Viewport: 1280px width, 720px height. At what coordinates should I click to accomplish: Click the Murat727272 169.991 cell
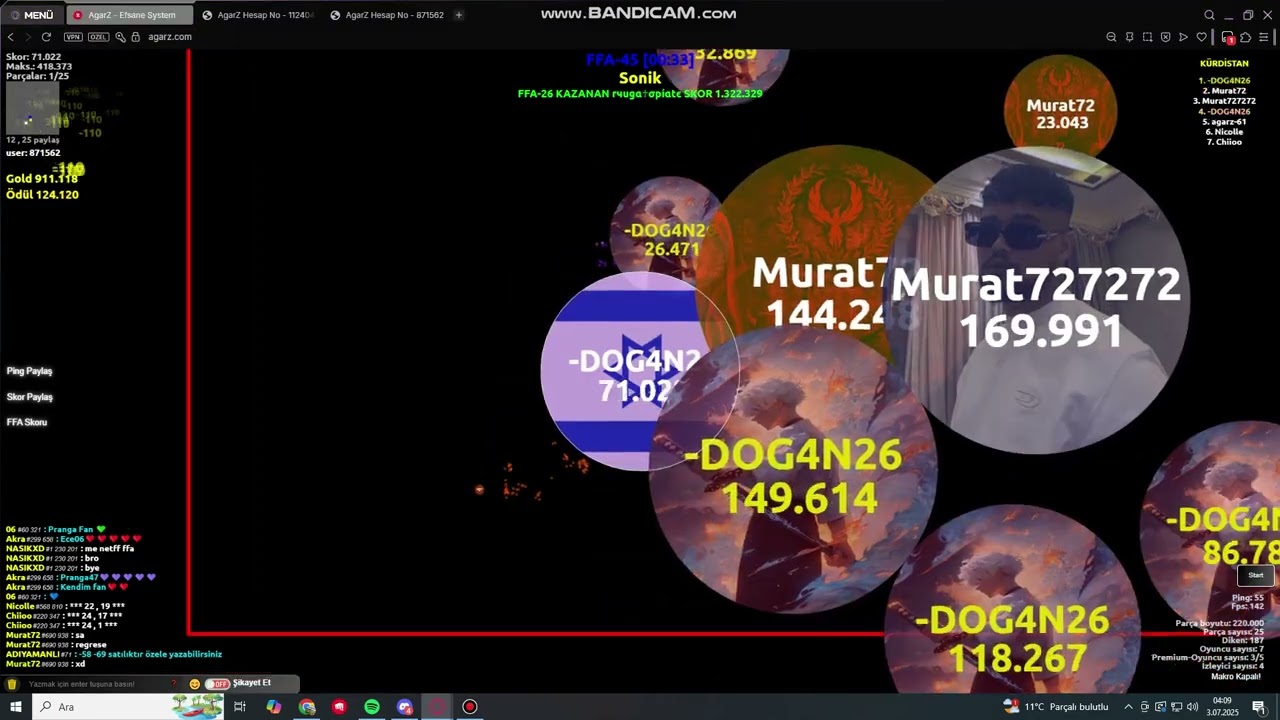coord(1037,300)
